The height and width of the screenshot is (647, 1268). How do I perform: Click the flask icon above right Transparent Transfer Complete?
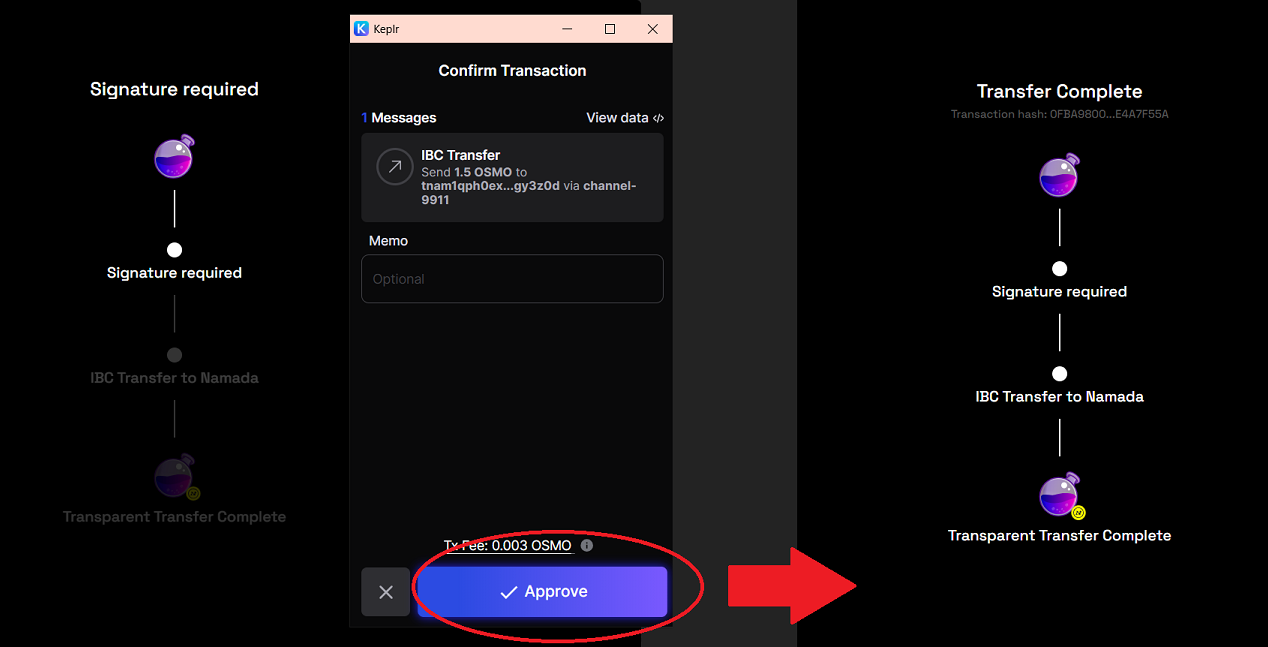[1059, 495]
